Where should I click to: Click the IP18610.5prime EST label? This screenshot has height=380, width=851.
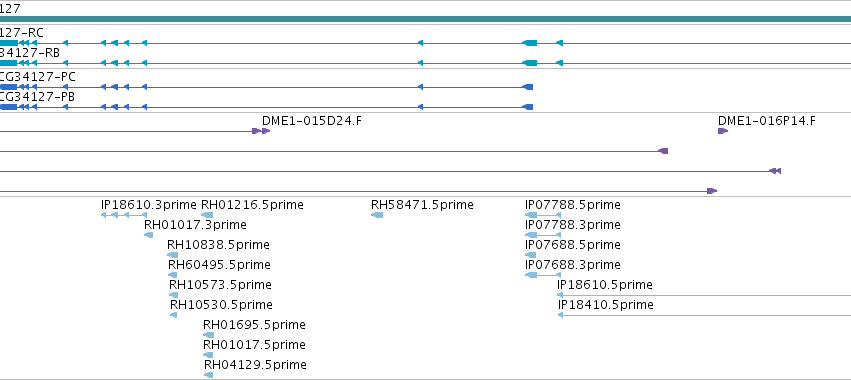point(605,285)
